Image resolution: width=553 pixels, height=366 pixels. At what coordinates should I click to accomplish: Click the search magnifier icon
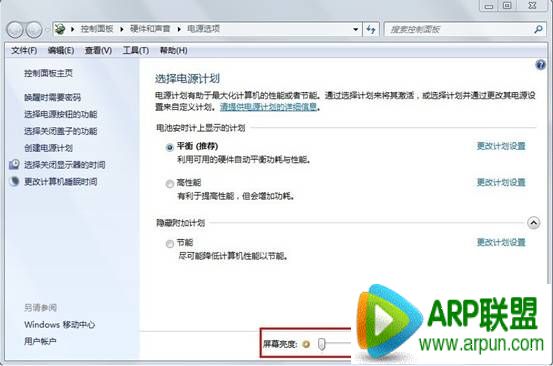[538, 29]
